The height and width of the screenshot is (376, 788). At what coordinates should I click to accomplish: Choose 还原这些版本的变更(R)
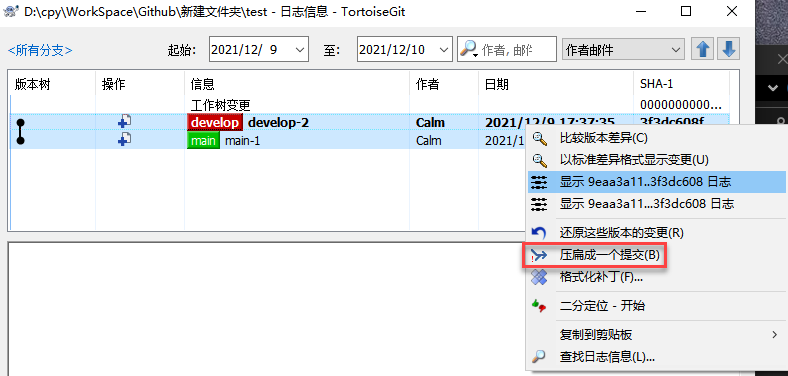pyautogui.click(x=656, y=233)
